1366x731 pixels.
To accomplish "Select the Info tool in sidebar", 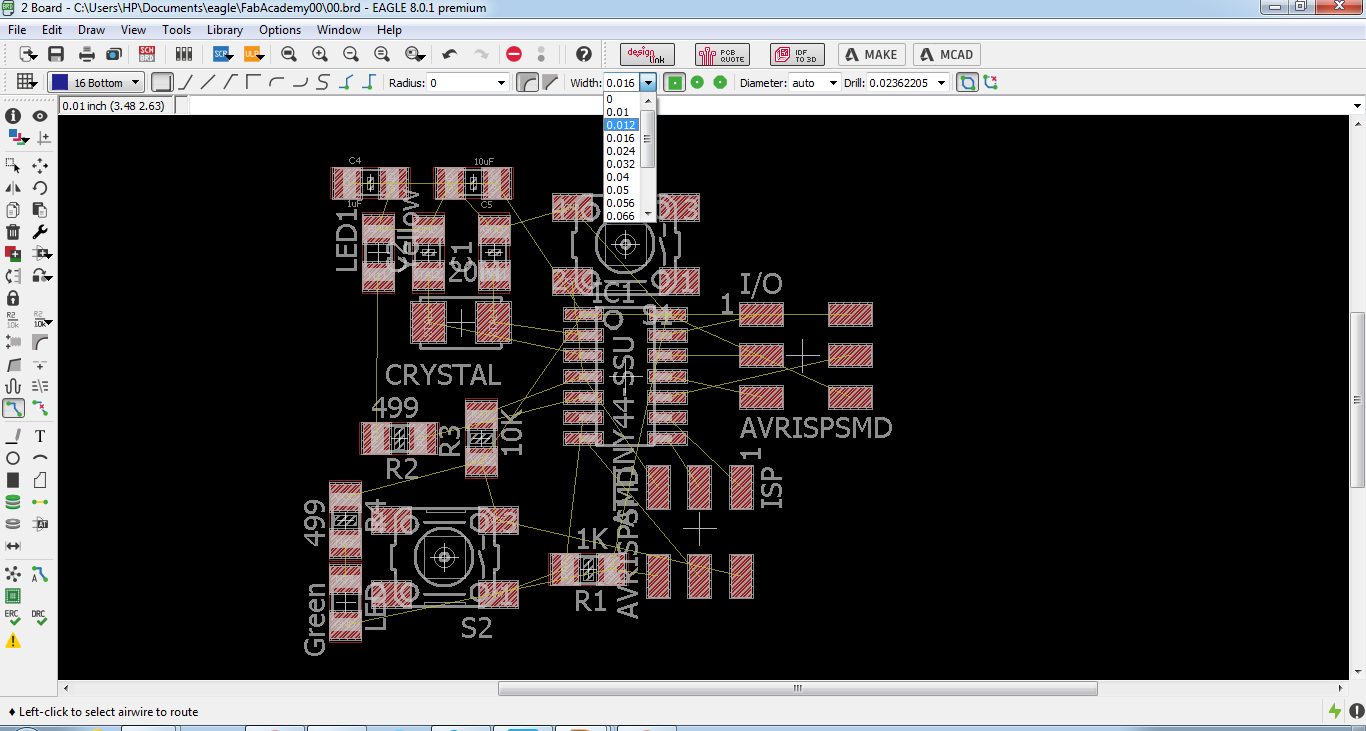I will [x=13, y=116].
